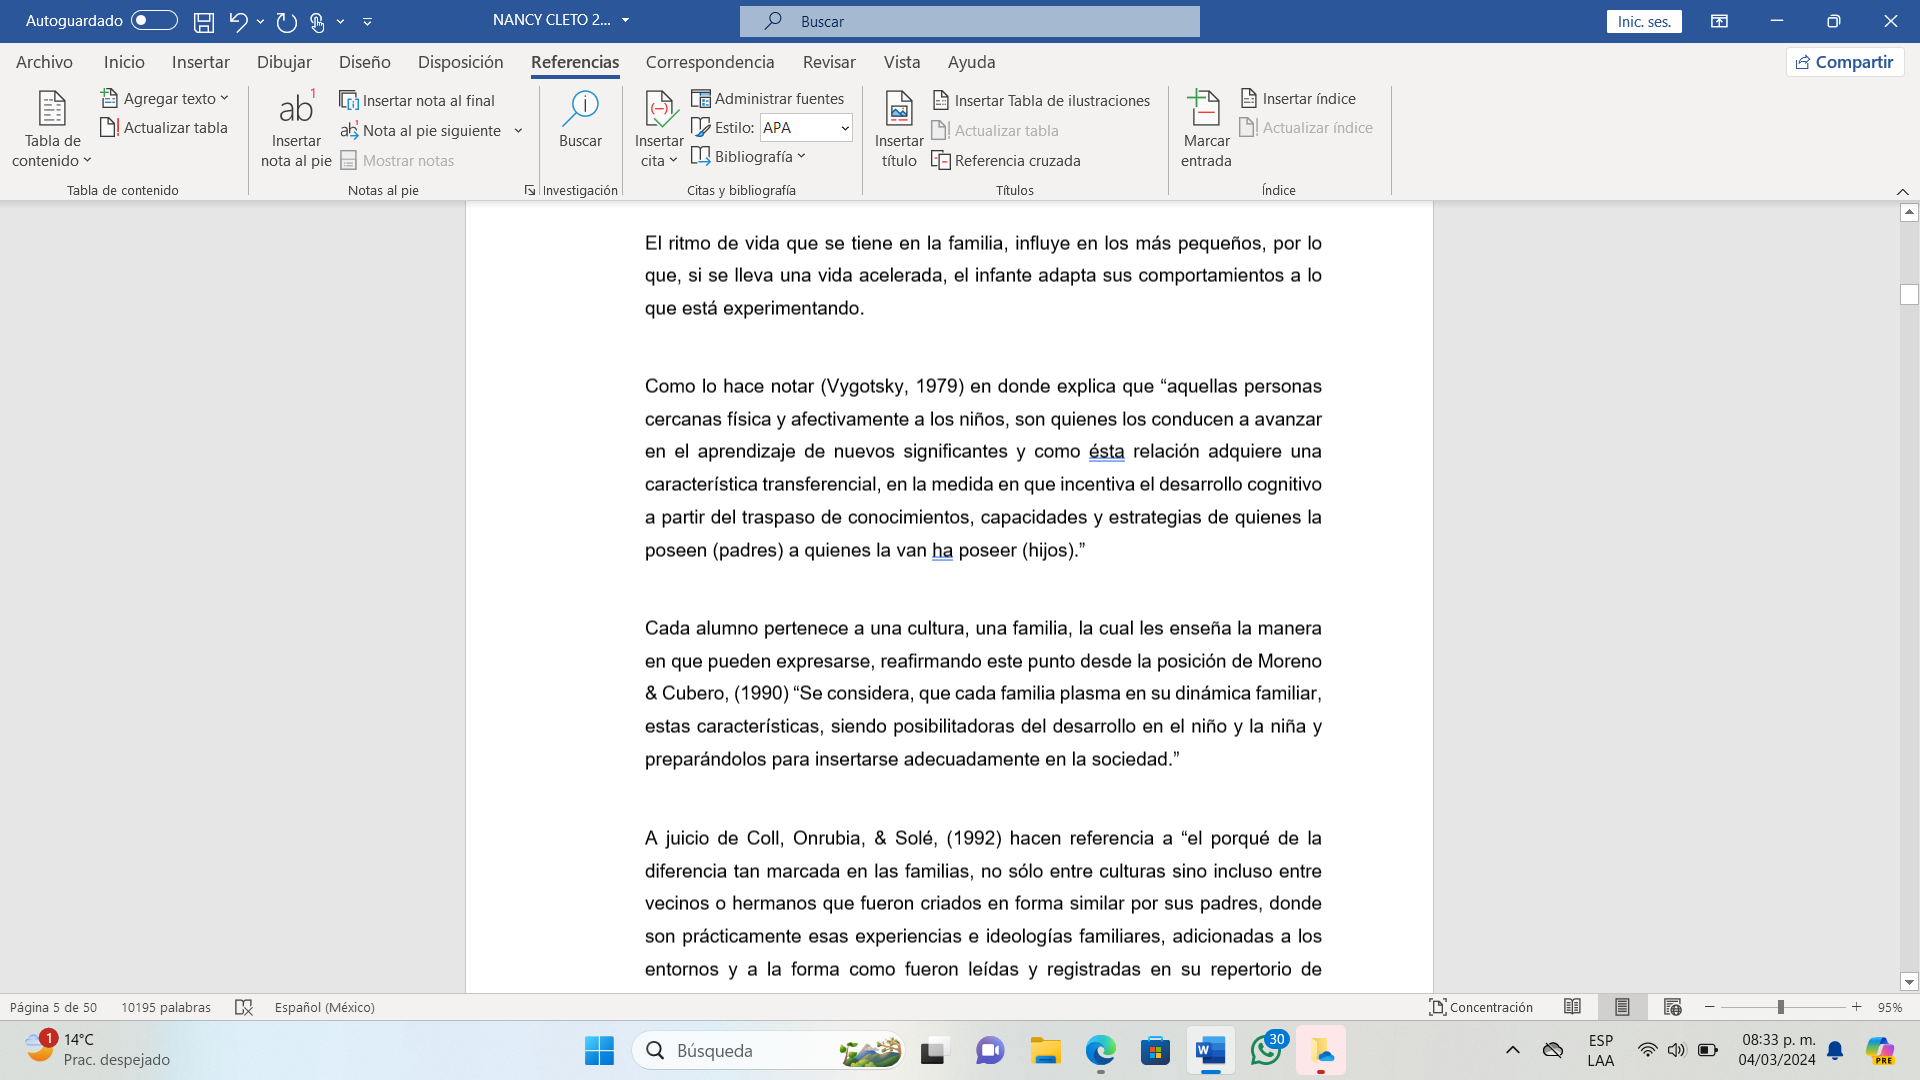
Task: Click the weather widget showing 14°C
Action: coord(98,1050)
